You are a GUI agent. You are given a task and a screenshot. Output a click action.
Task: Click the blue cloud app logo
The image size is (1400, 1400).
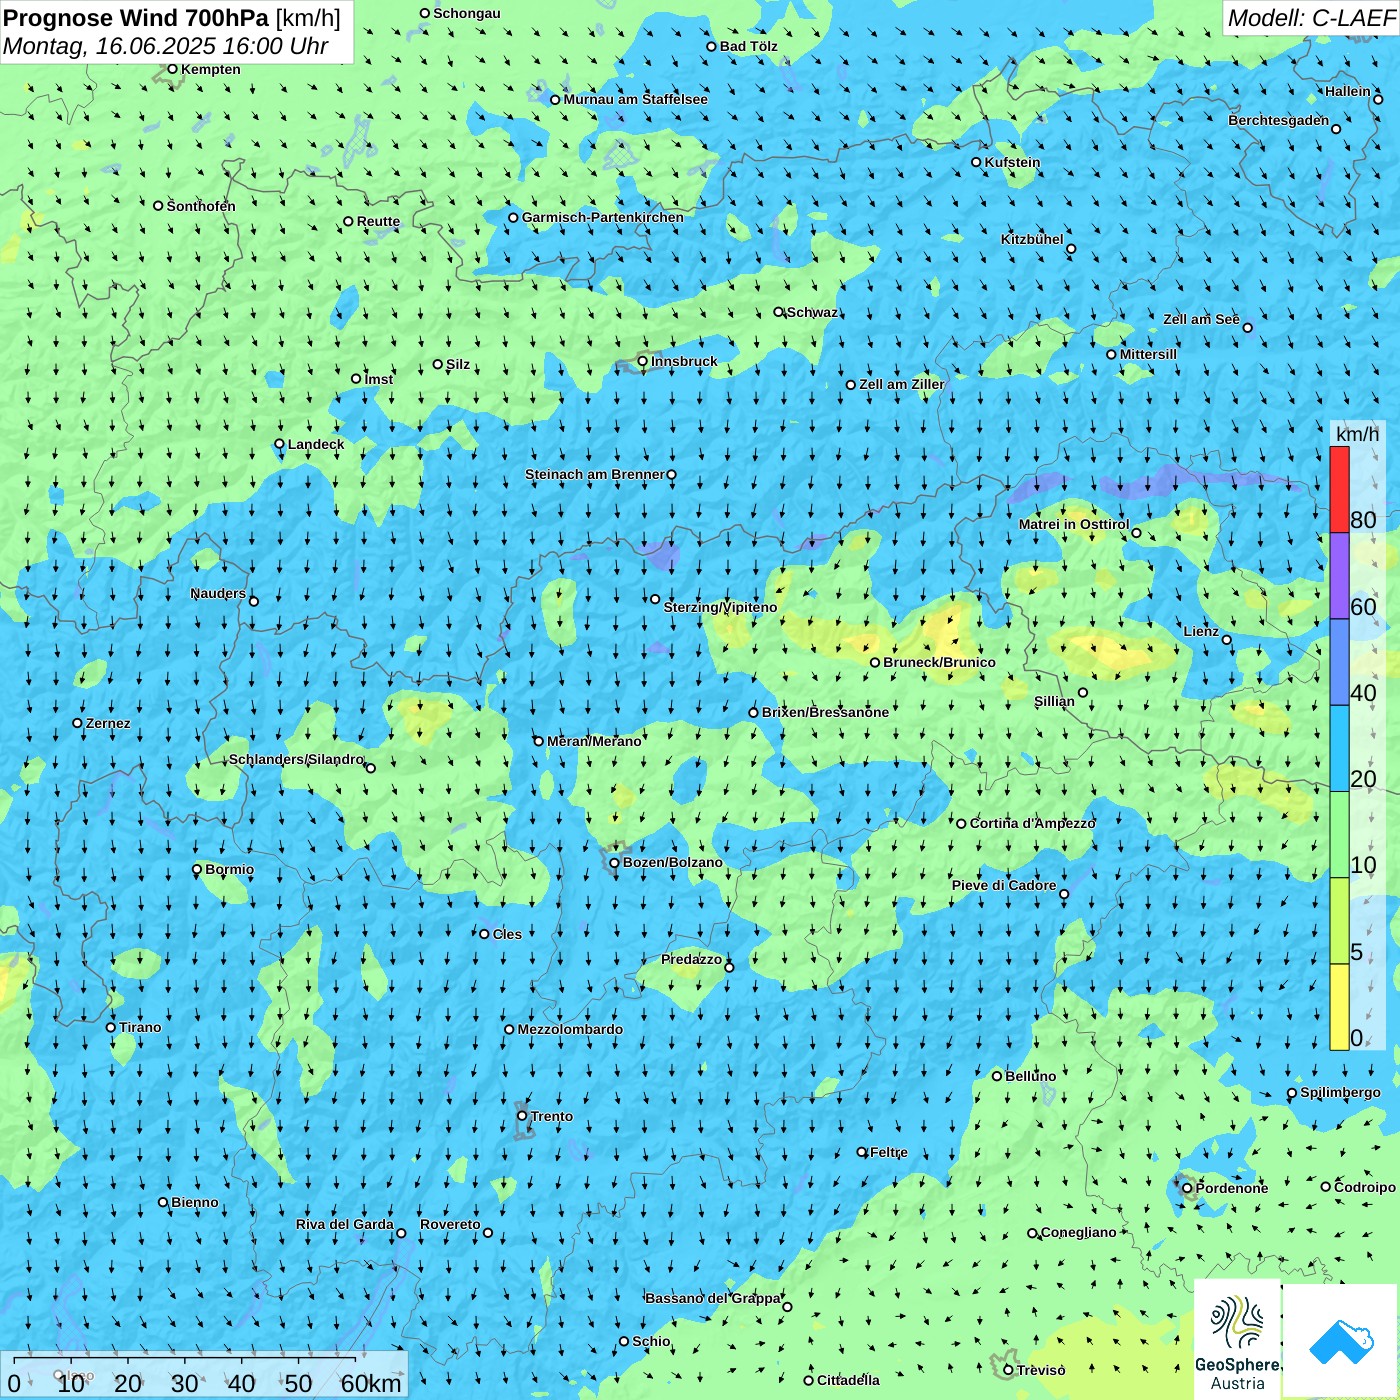(x=1341, y=1340)
